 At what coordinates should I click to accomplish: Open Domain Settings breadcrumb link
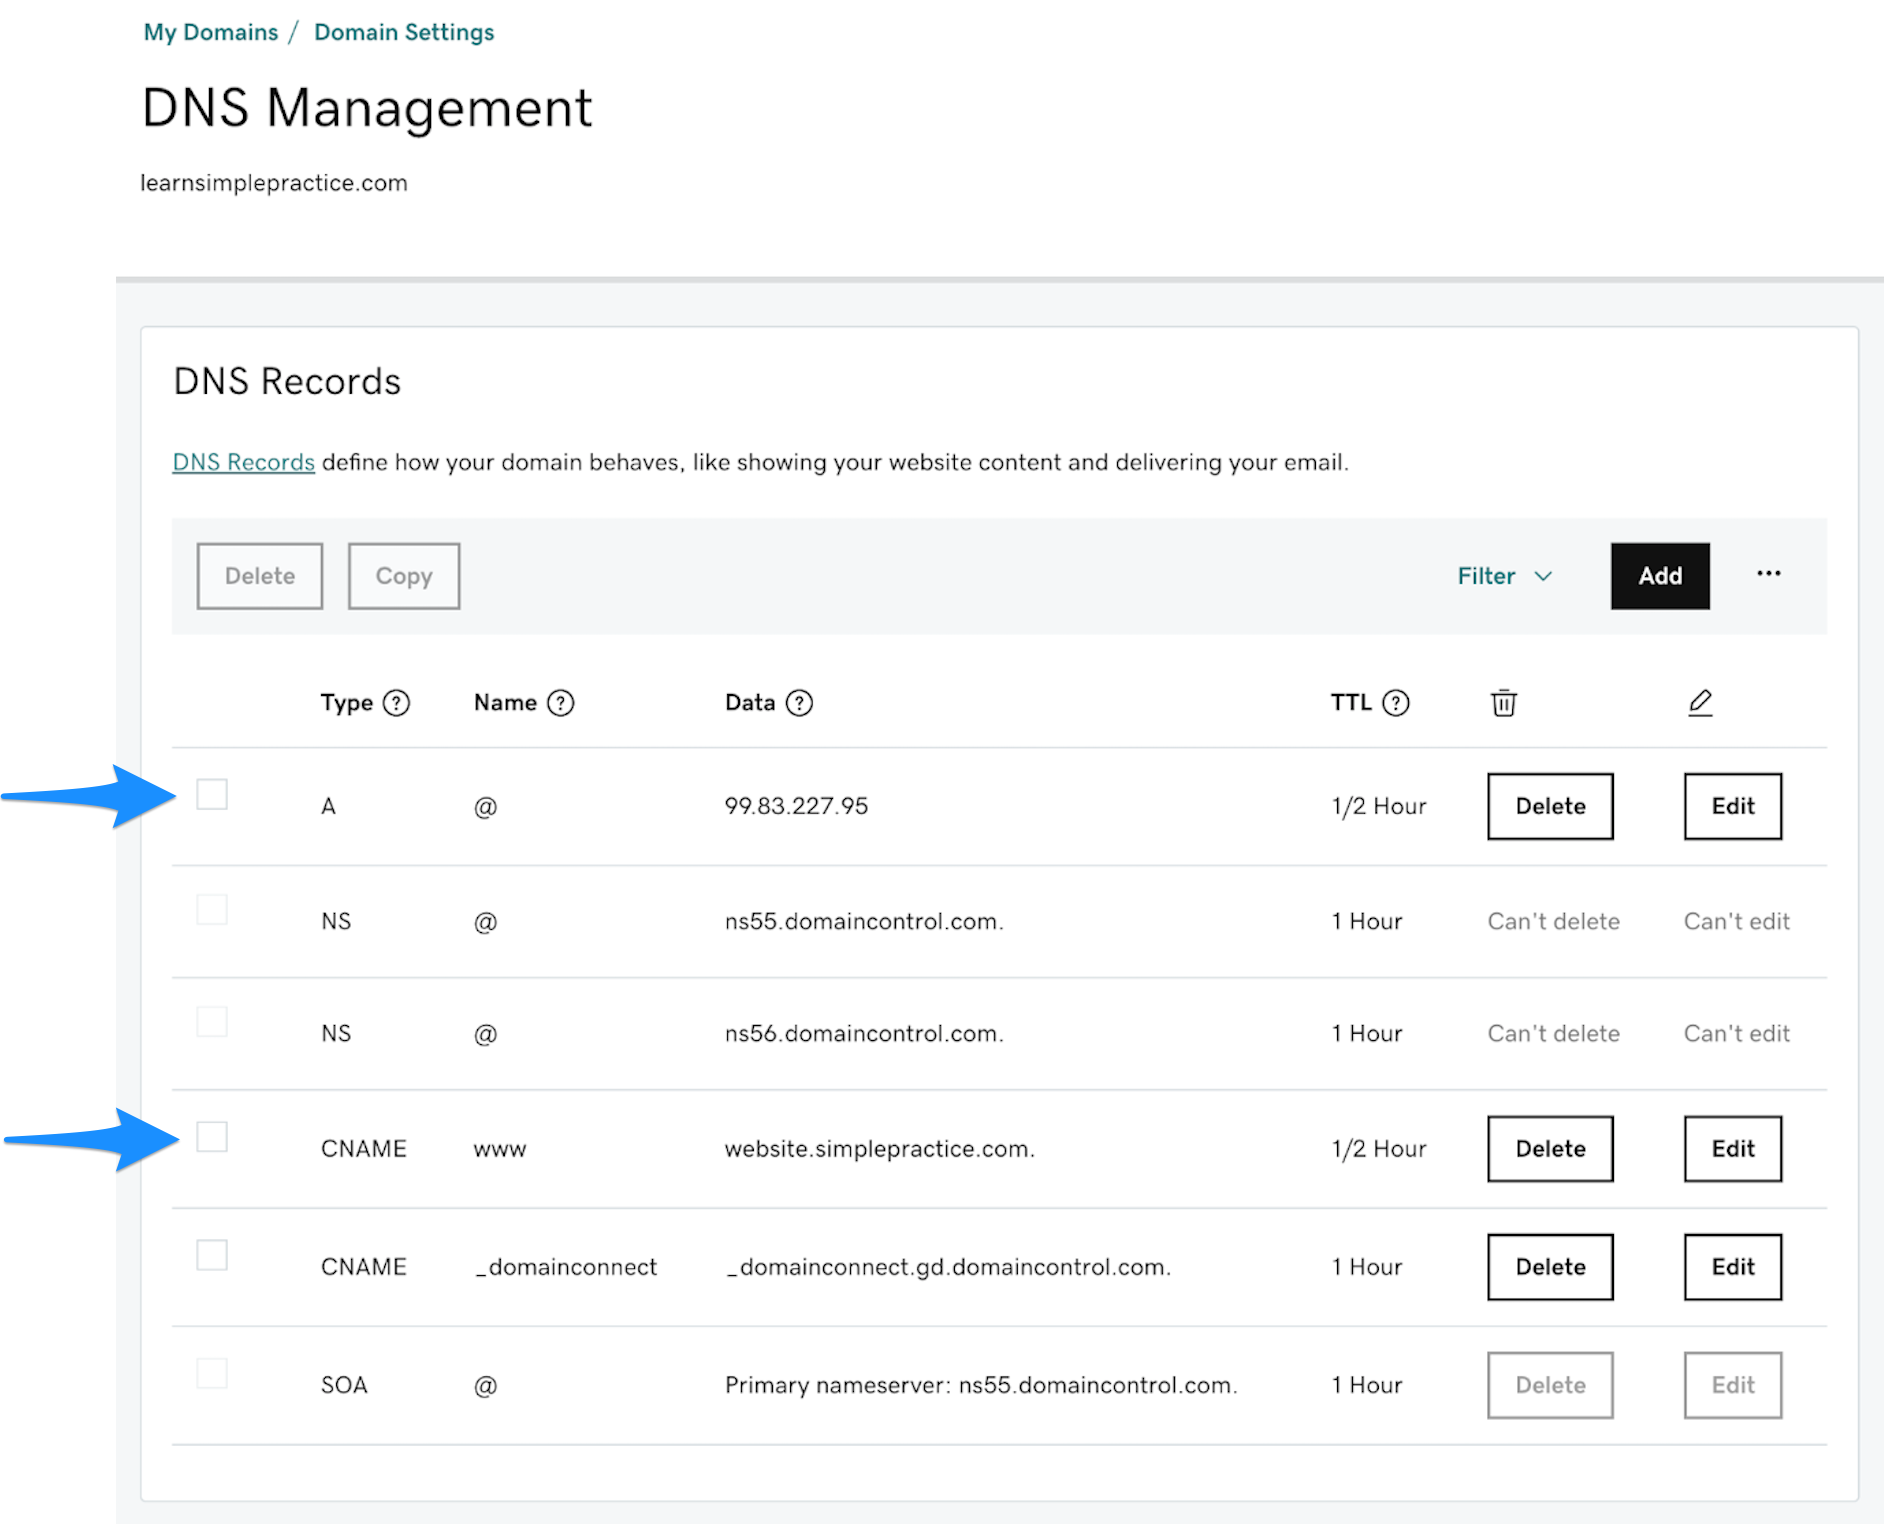tap(404, 32)
